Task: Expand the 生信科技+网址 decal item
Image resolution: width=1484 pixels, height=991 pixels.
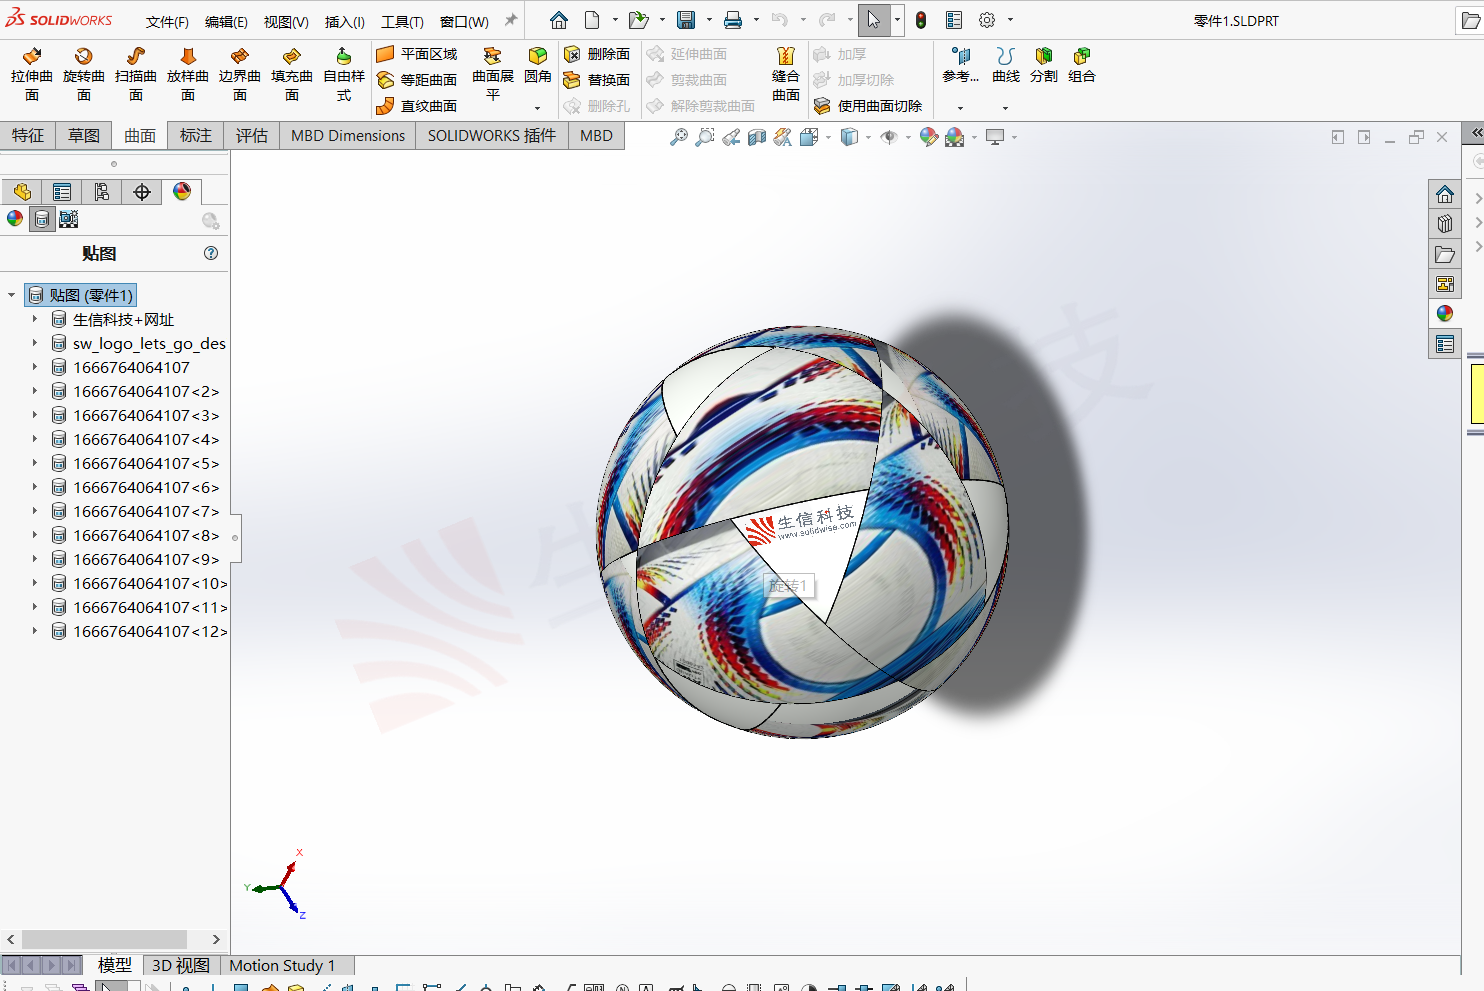Action: tap(34, 319)
